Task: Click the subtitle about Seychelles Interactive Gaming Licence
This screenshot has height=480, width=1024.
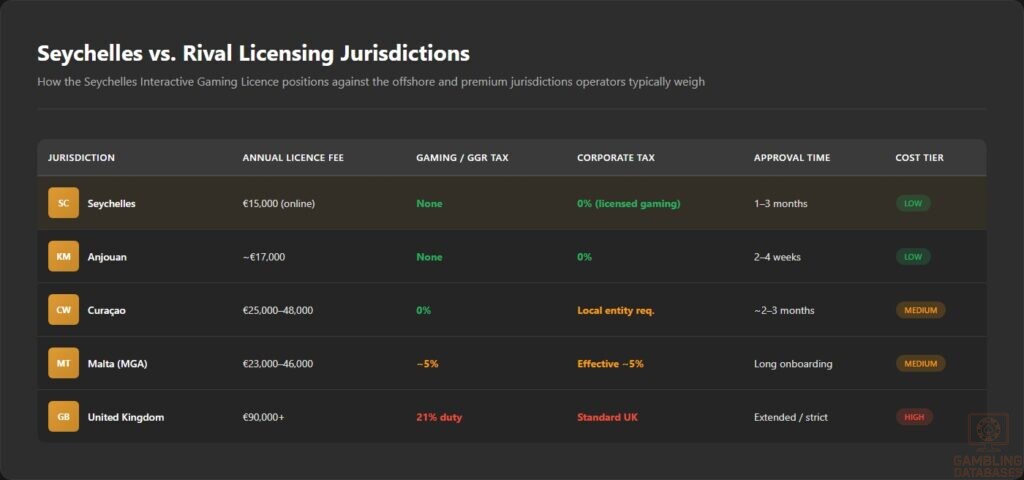Action: tap(371, 82)
